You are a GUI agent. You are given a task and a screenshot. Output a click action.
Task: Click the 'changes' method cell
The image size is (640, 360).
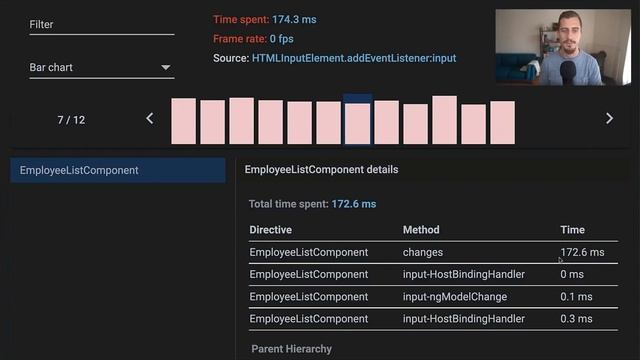[423, 252]
